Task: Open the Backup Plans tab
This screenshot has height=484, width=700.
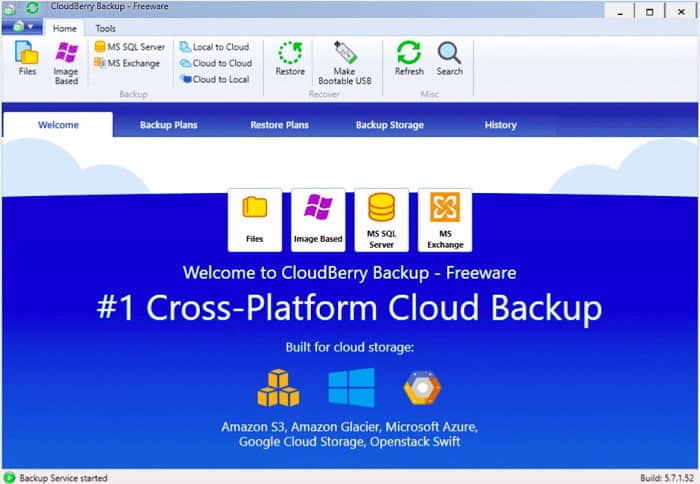Action: coord(168,125)
